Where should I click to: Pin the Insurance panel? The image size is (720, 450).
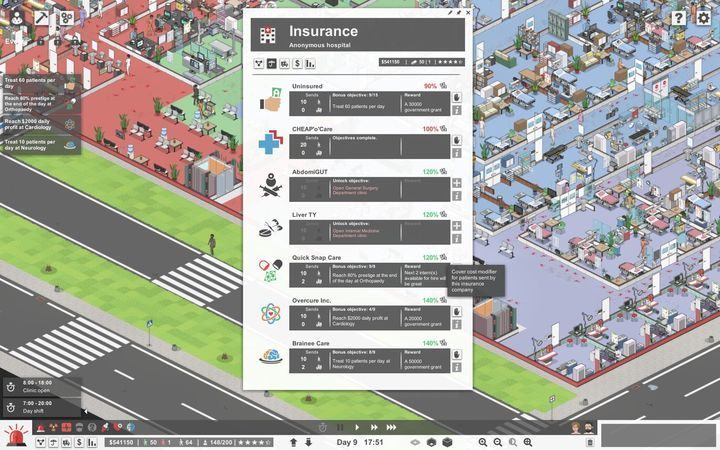(x=459, y=13)
